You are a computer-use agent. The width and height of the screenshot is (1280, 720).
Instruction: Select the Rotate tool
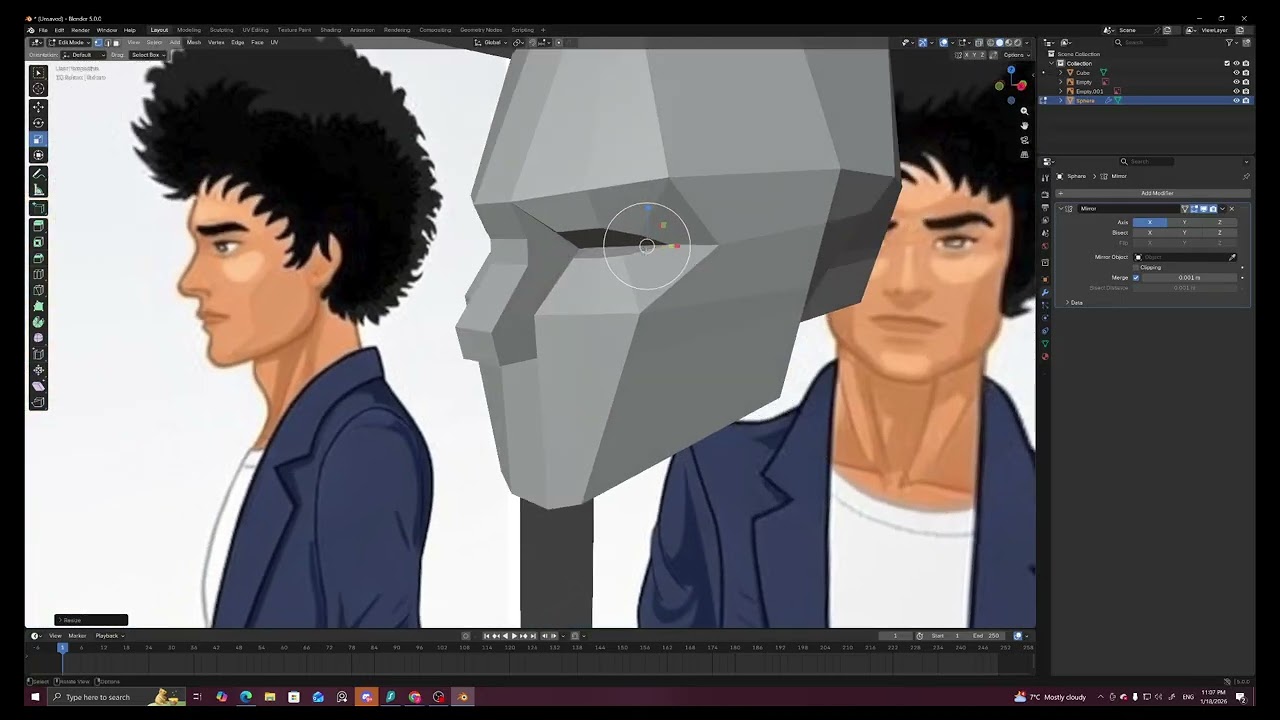click(x=38, y=123)
